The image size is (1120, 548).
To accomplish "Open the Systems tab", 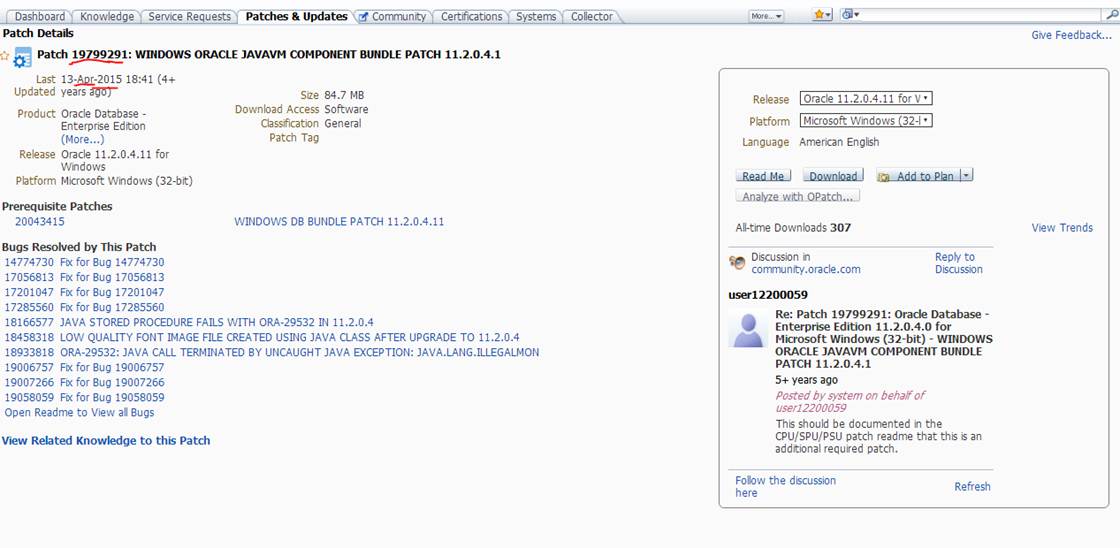I will pos(536,16).
